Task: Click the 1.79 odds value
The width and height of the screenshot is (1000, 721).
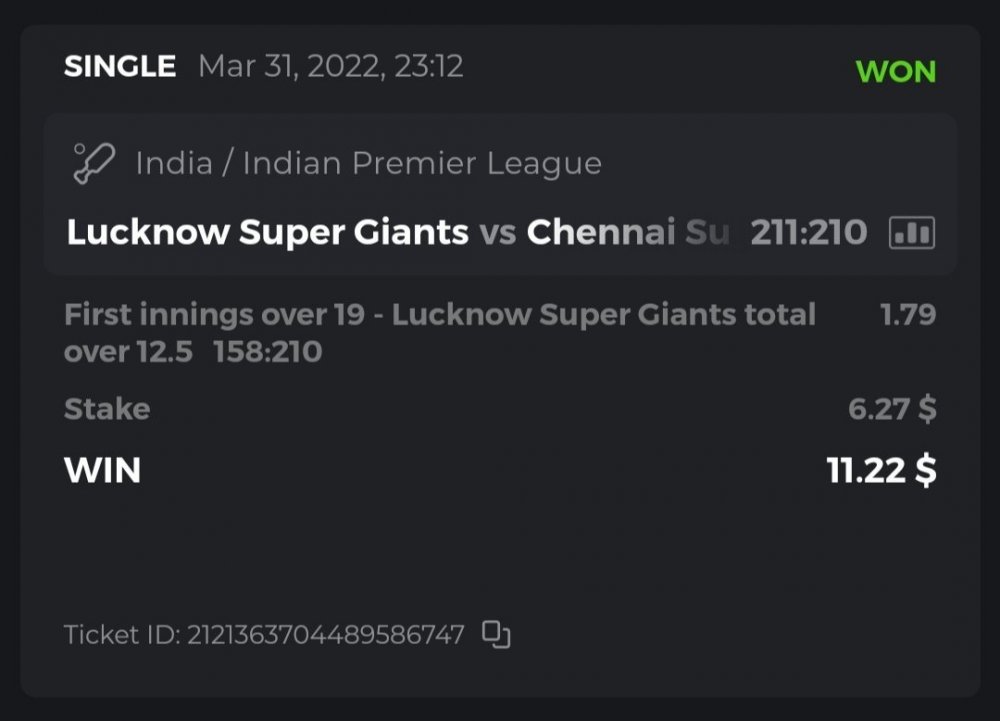Action: point(907,315)
